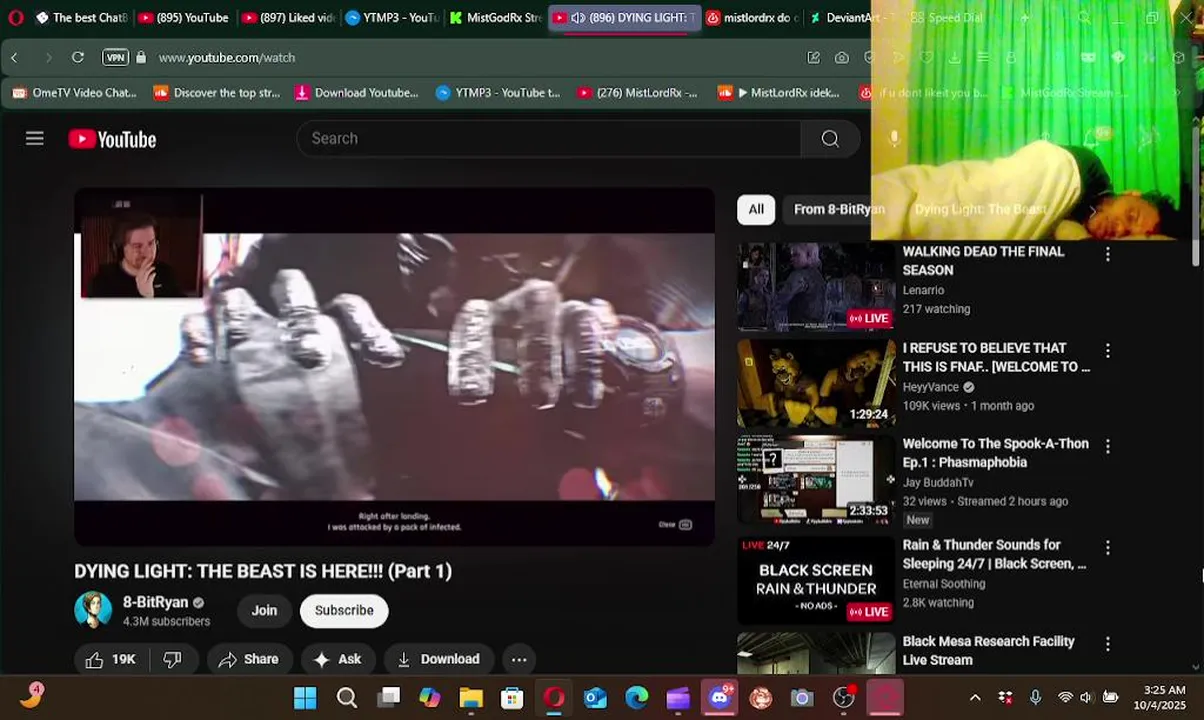Screen dimensions: 1204x720
Task: Open the Opera menu logo
Action: coord(15,17)
